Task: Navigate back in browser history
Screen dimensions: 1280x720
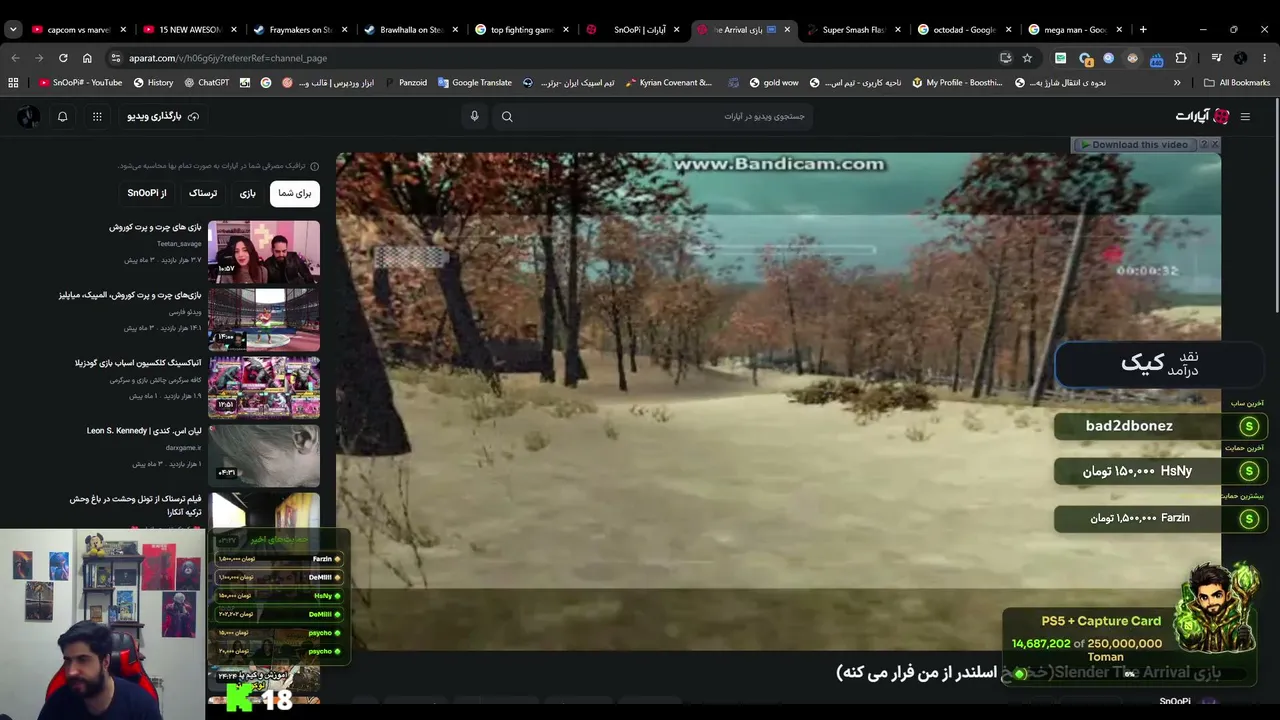Action: click(15, 58)
